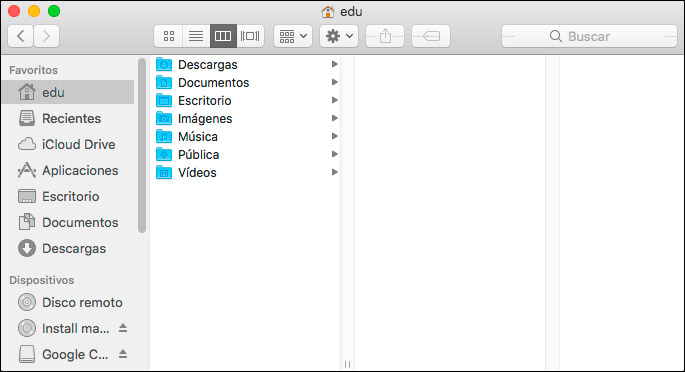Click the Install ma... disc icon
The width and height of the screenshot is (685, 372).
[x=27, y=328]
